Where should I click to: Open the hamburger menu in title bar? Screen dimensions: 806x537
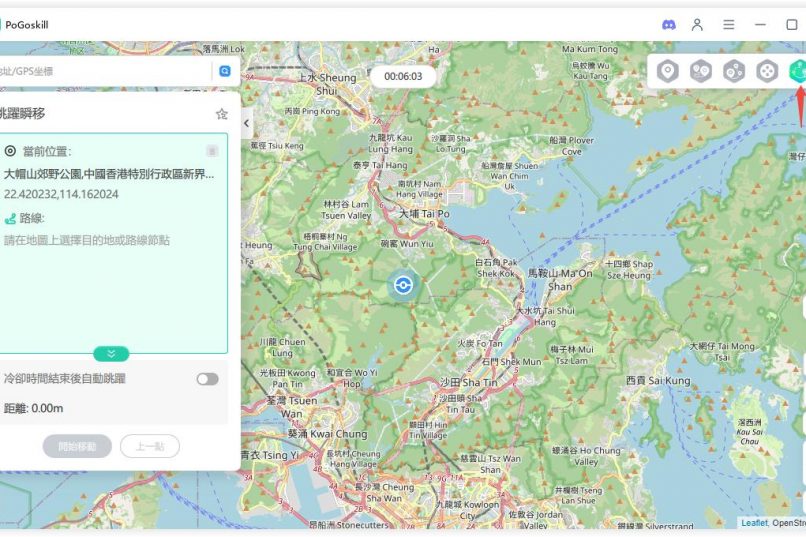point(729,24)
